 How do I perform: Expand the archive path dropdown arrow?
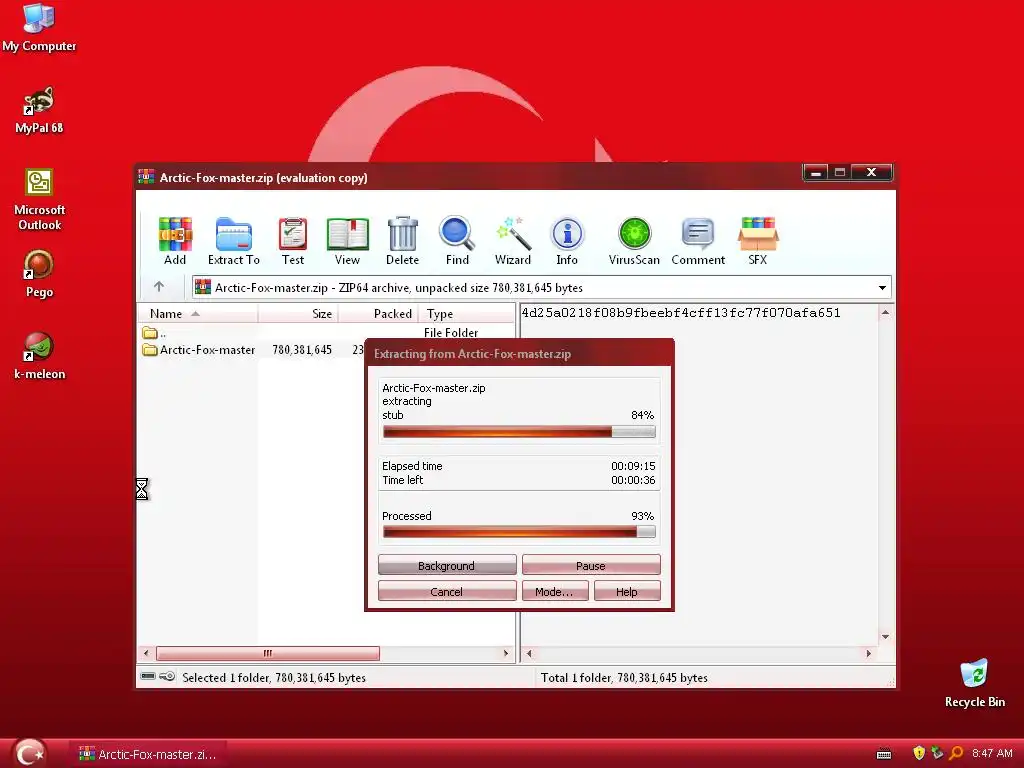[882, 287]
